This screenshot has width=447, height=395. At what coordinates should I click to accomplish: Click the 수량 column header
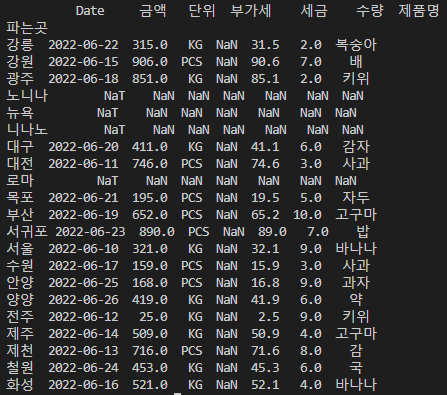pyautogui.click(x=370, y=11)
